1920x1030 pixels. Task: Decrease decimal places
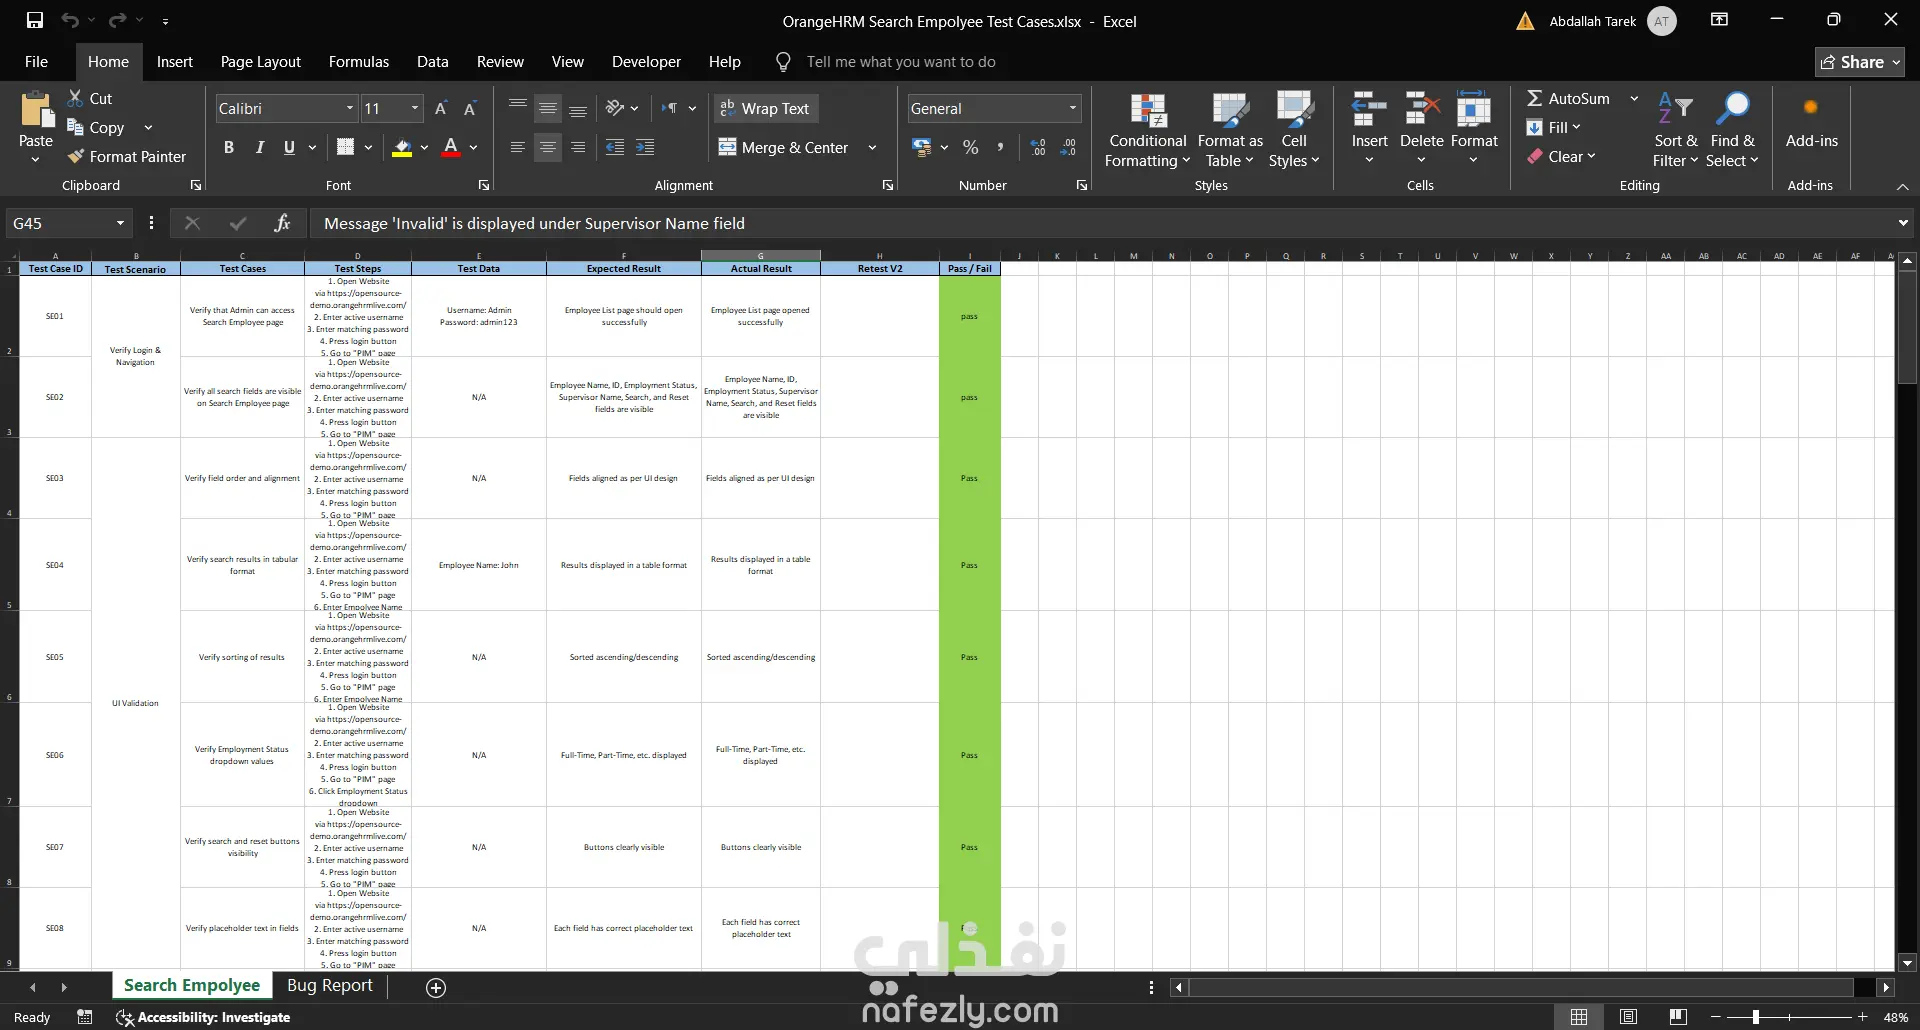tap(1068, 147)
